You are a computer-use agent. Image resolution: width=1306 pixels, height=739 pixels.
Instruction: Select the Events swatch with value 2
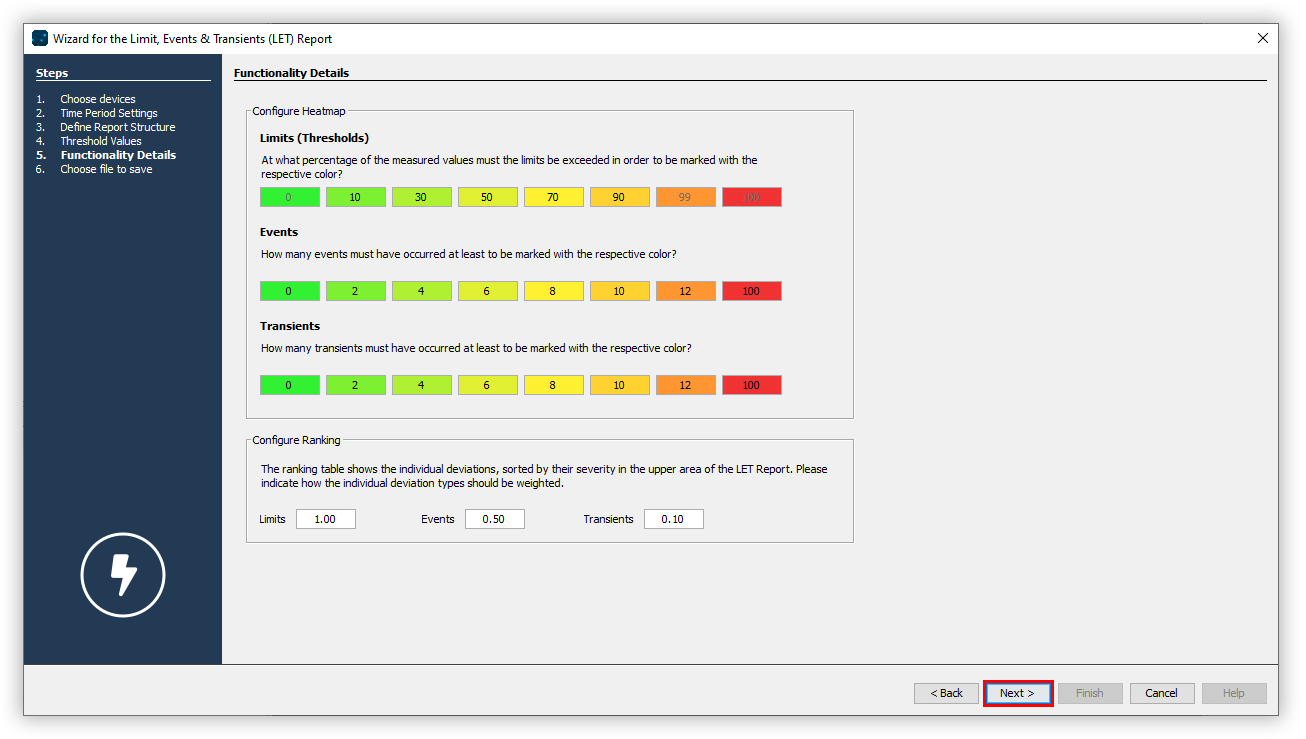pos(355,291)
